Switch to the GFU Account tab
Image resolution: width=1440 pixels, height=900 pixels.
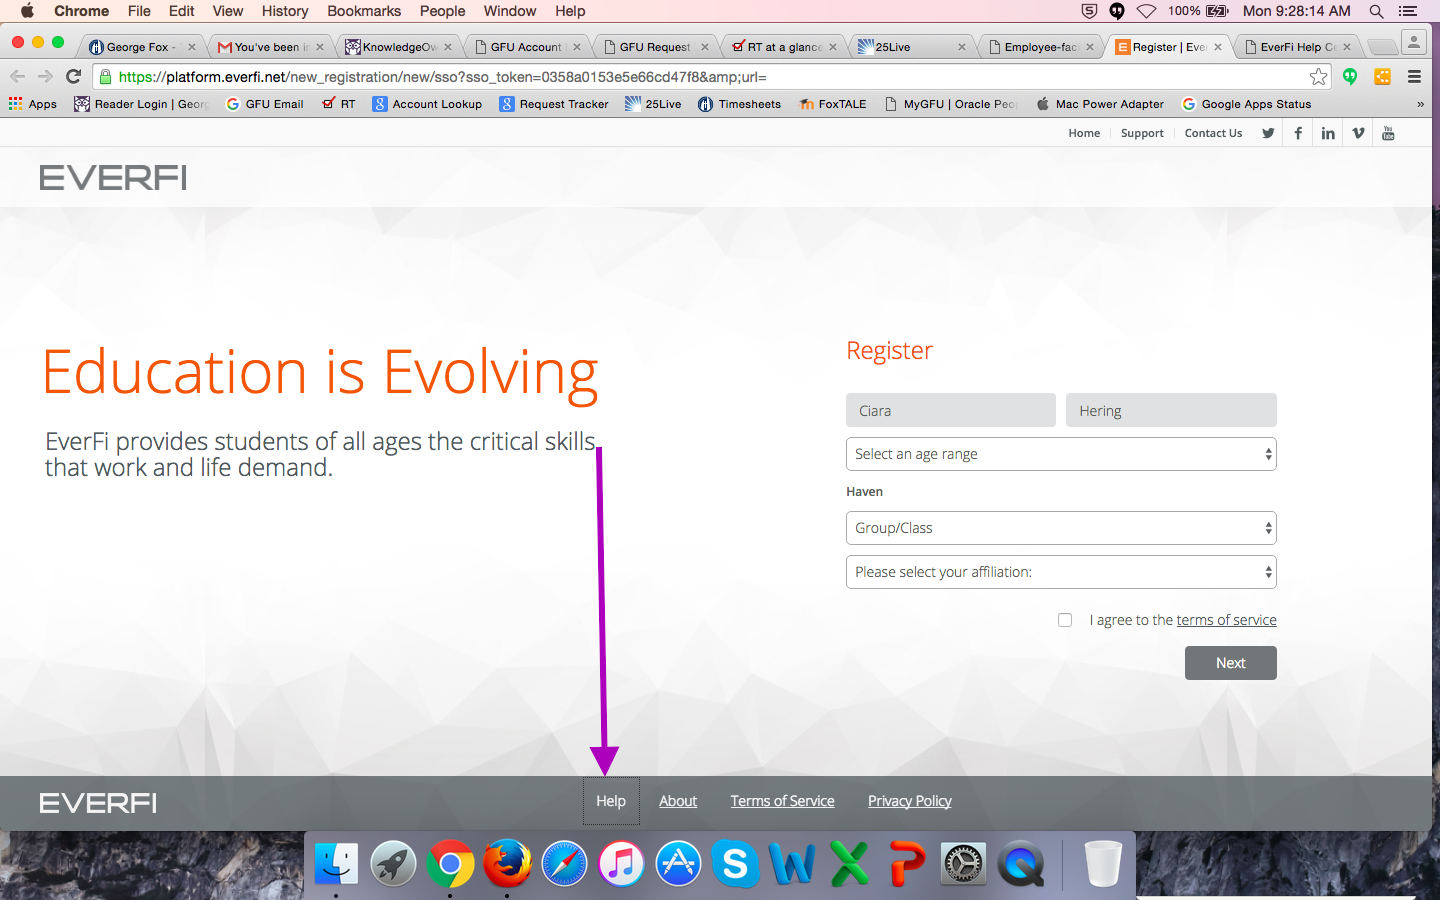pyautogui.click(x=525, y=47)
